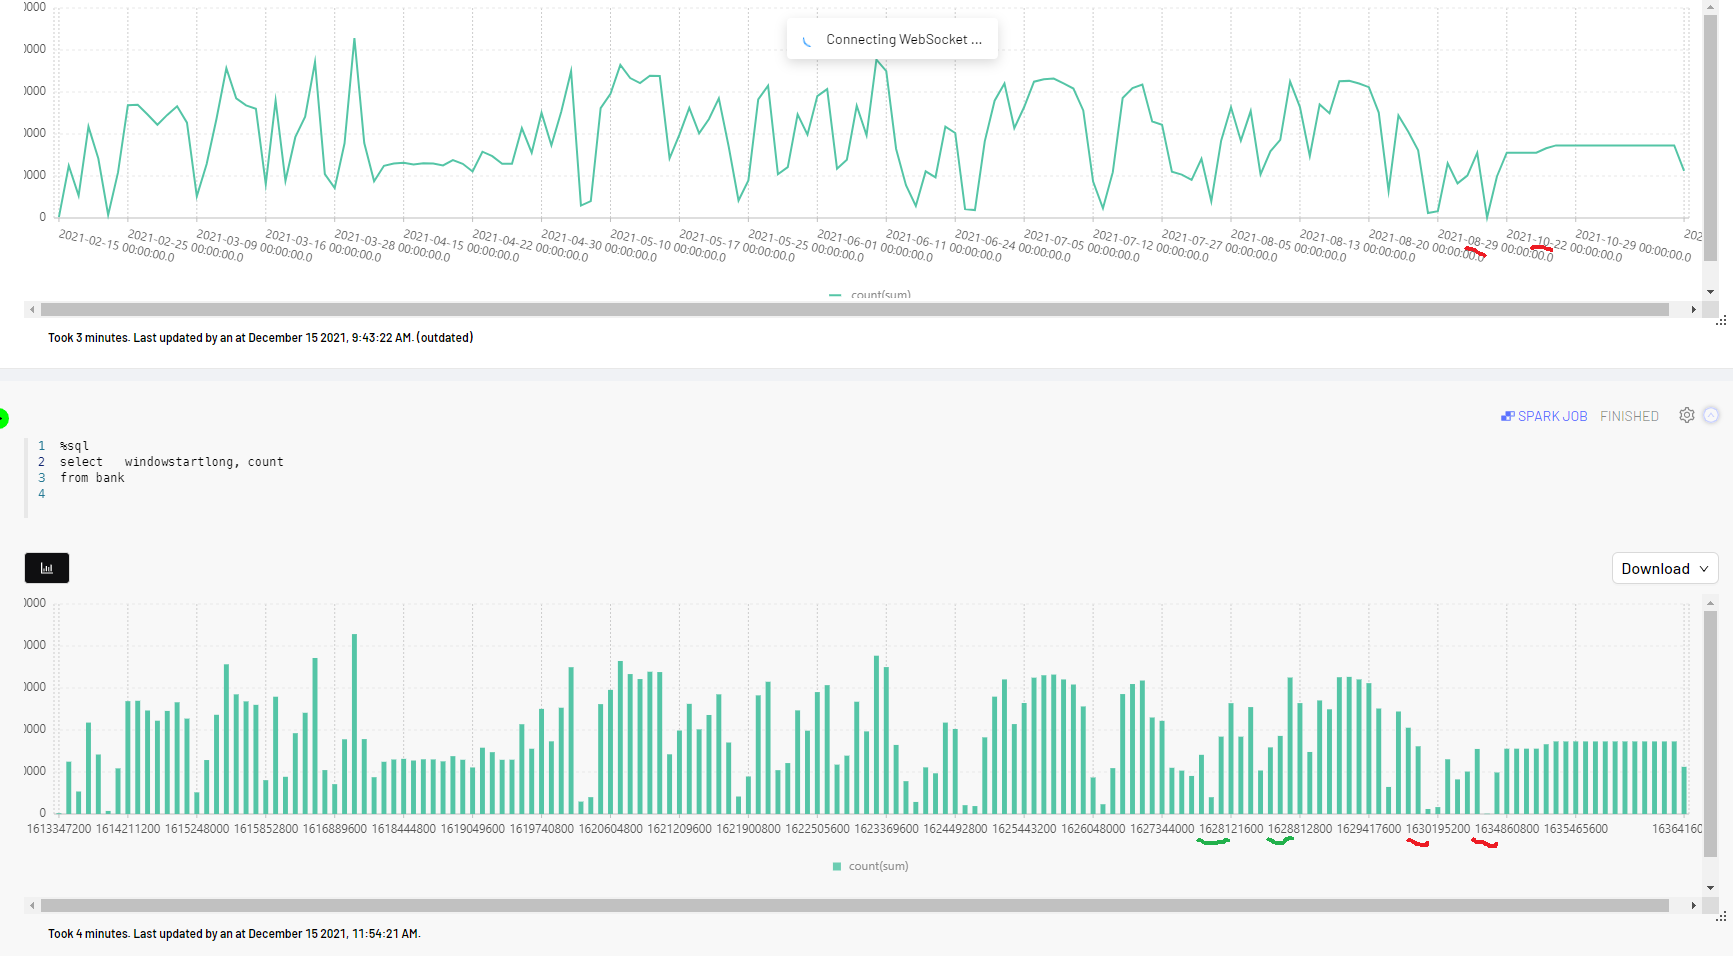Open the SPARK JOB link
Viewport: 1733px width, 956px height.
click(1544, 416)
